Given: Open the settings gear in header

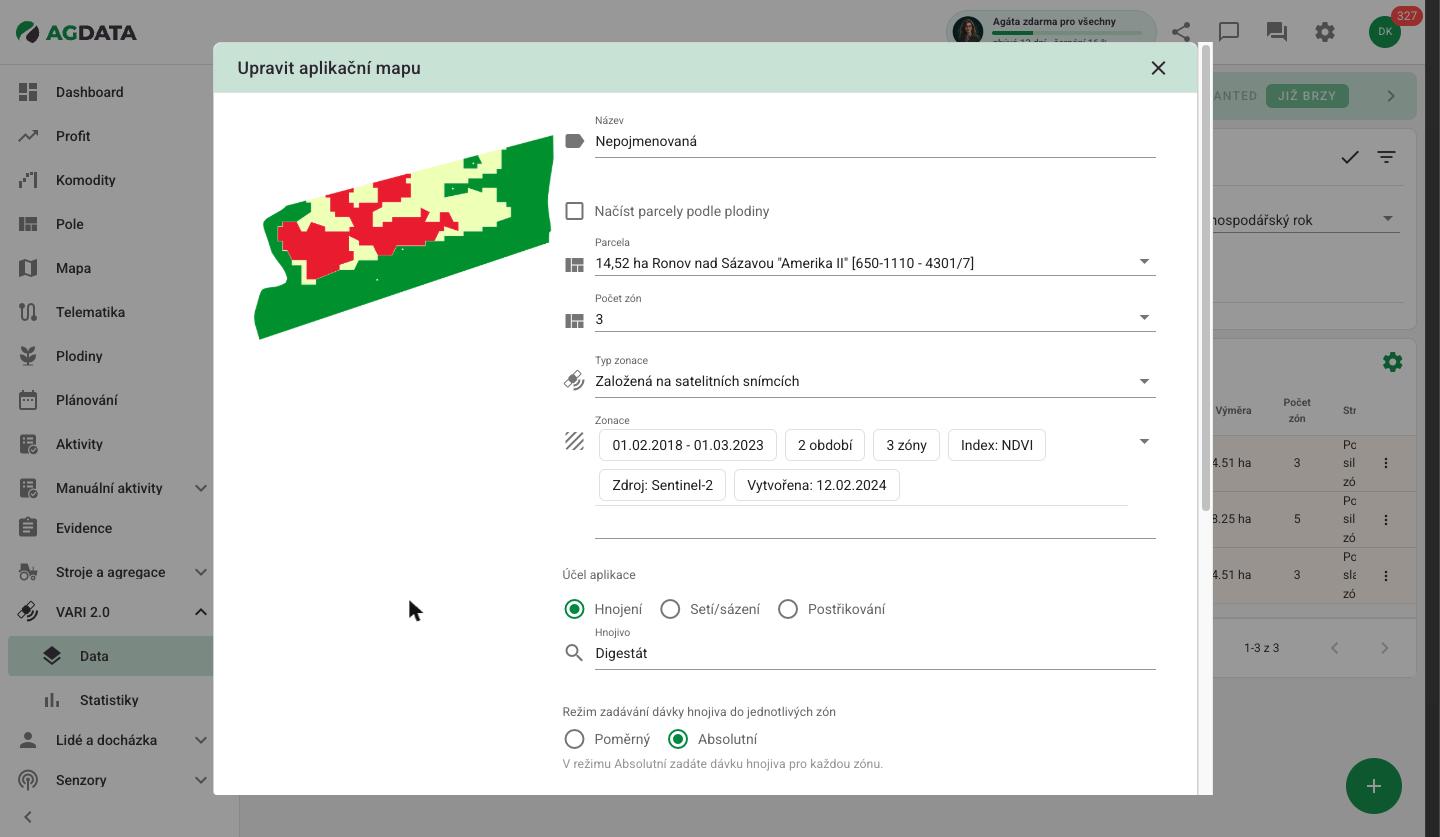Looking at the screenshot, I should (x=1325, y=32).
